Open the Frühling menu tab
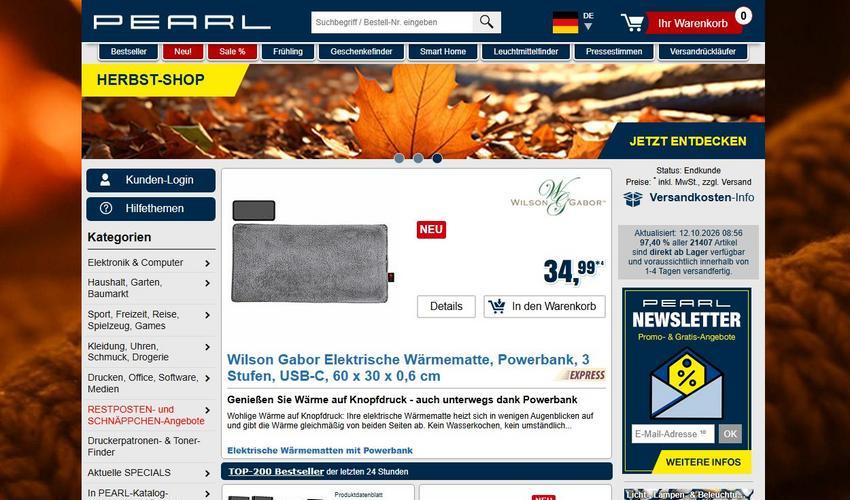850x500 pixels. pos(288,52)
